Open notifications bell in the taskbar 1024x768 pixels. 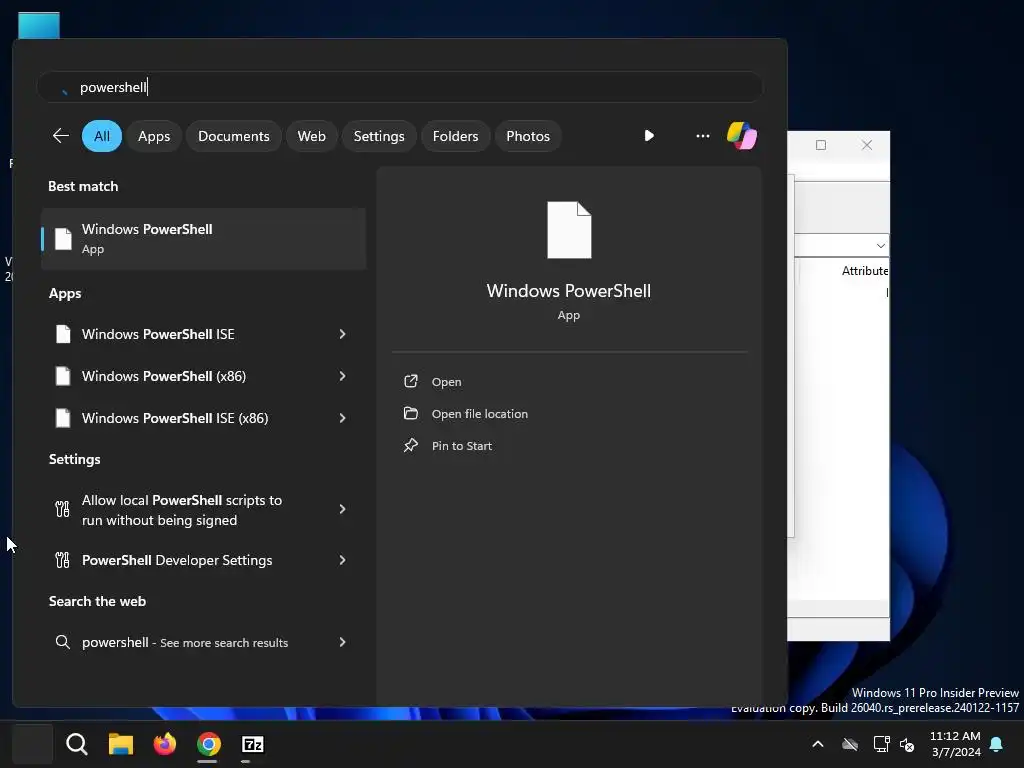click(997, 744)
